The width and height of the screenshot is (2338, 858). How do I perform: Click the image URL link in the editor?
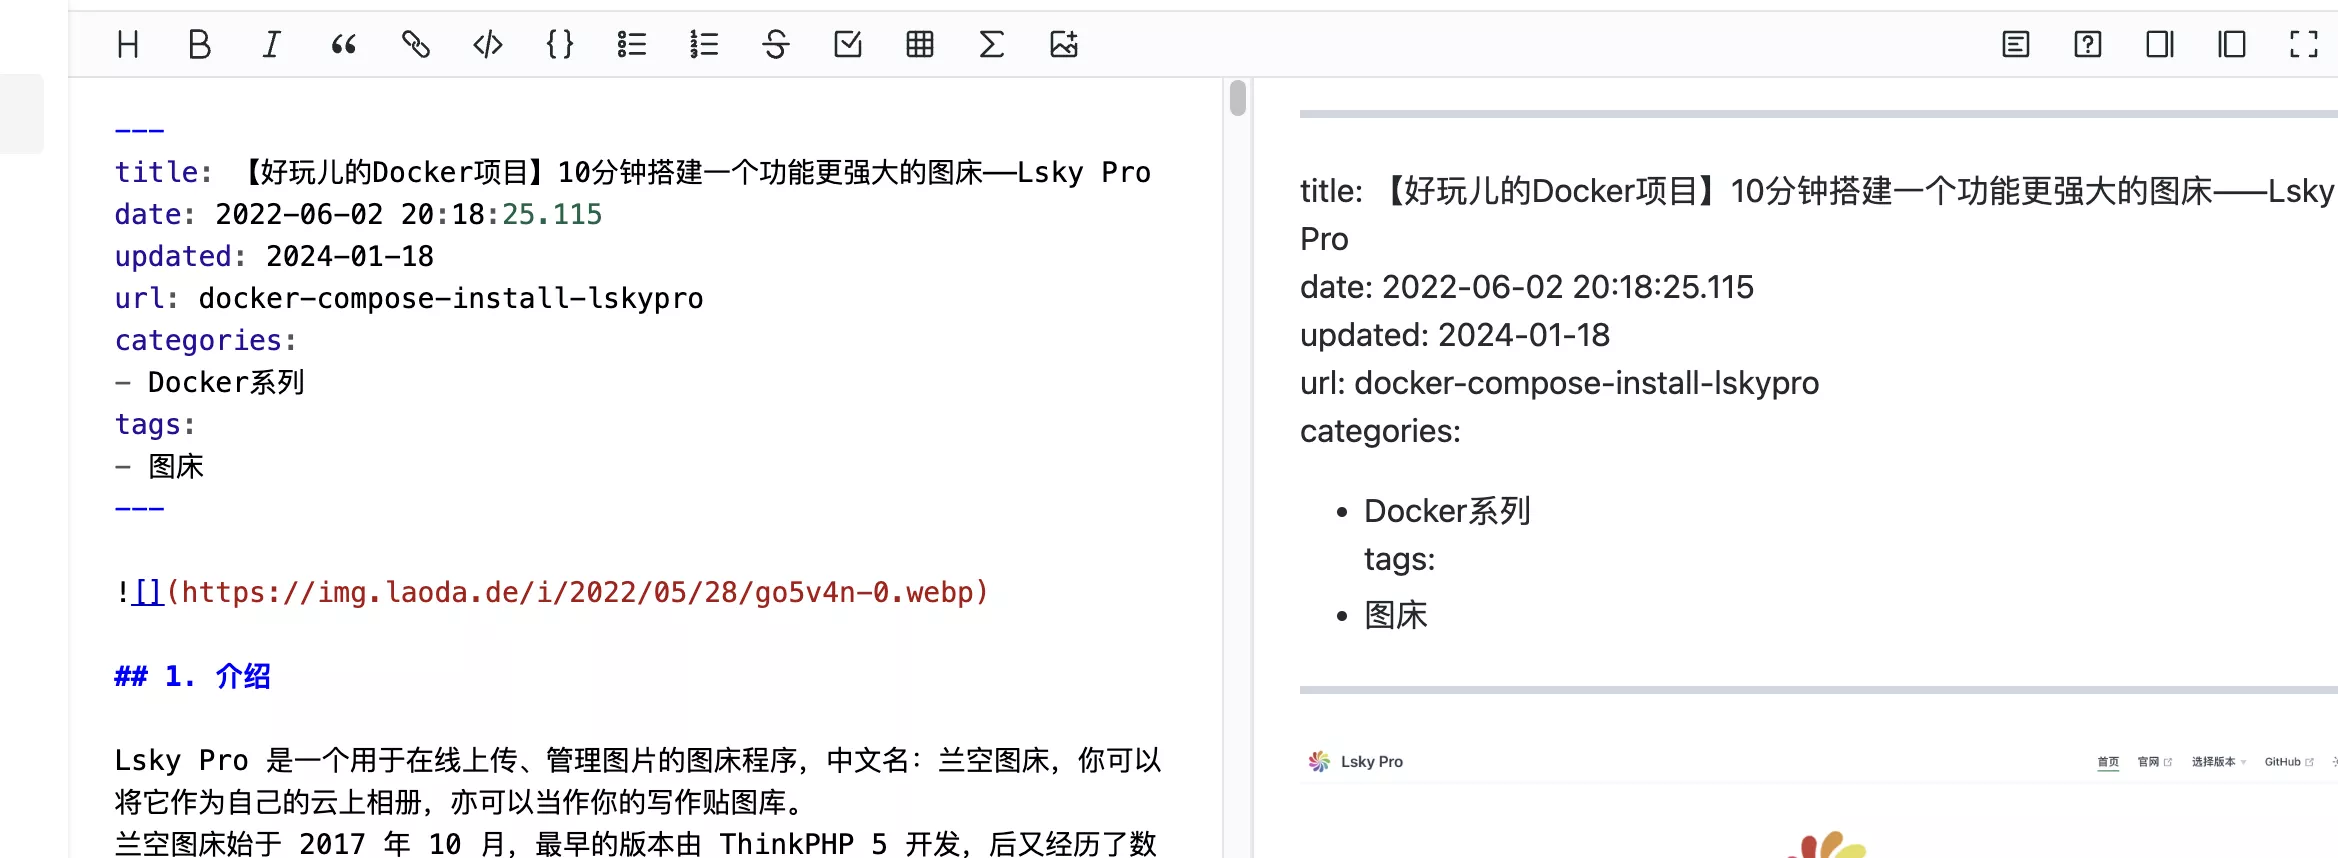pos(577,592)
